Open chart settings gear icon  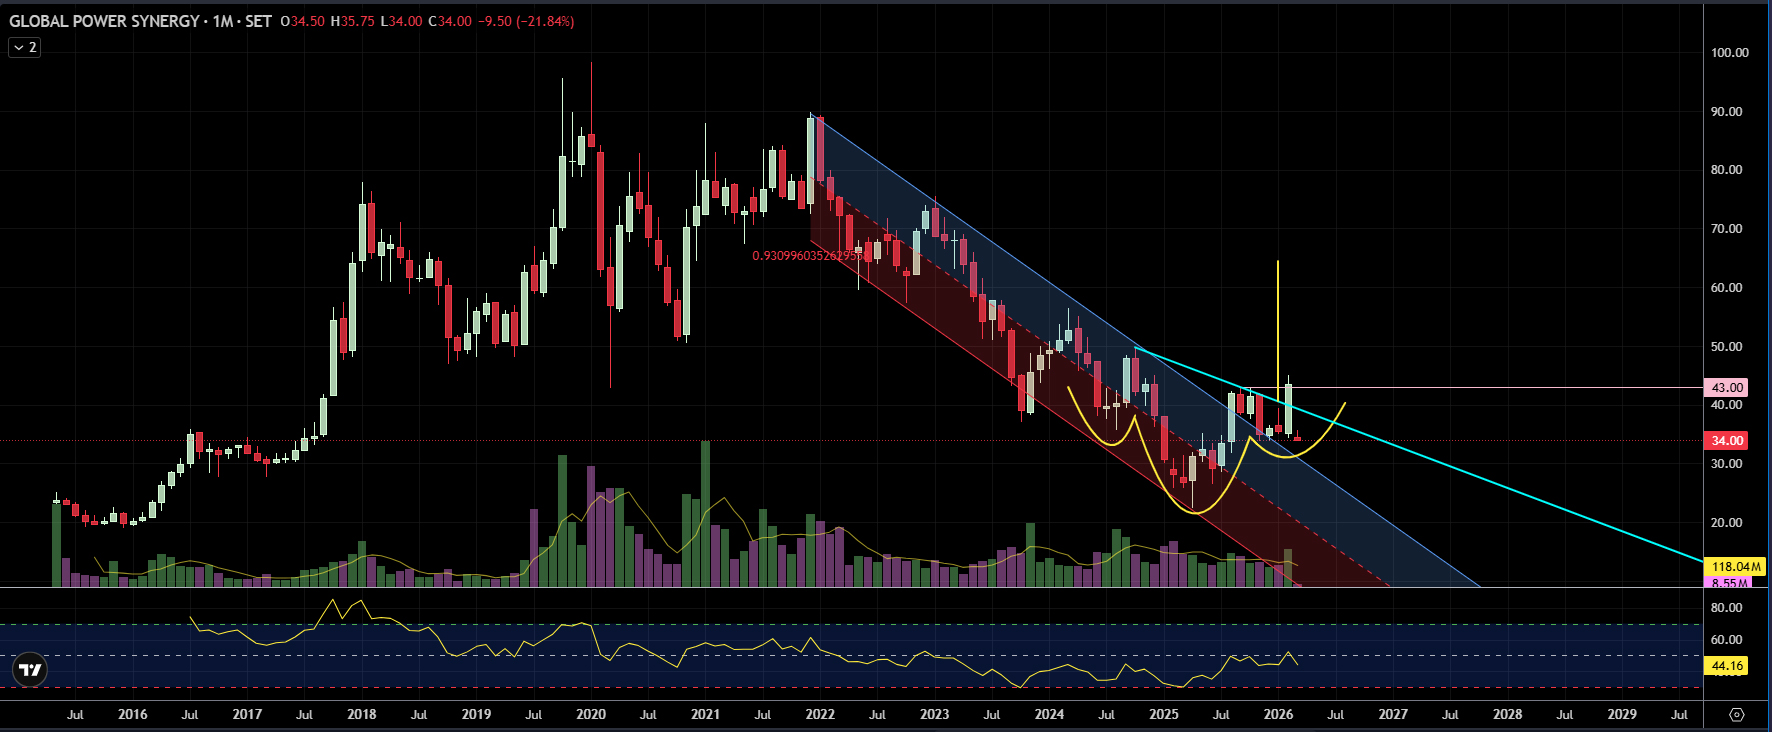1737,714
